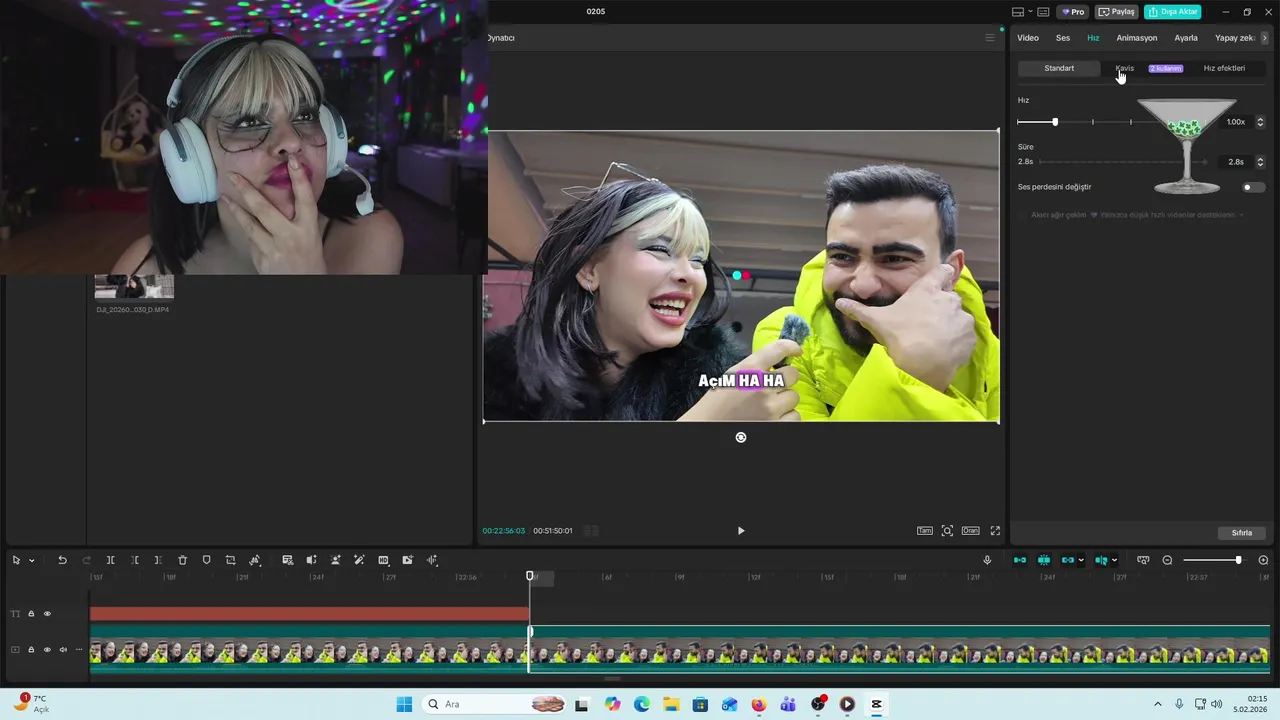Click the person cutout icon in timeline toolbar

click(335, 560)
